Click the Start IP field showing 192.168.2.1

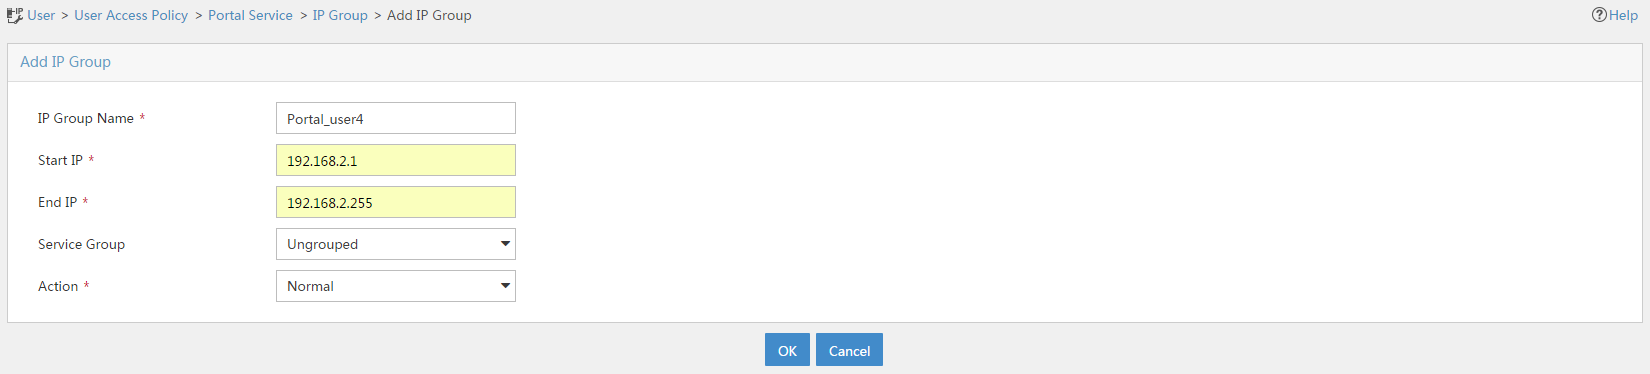coord(396,160)
